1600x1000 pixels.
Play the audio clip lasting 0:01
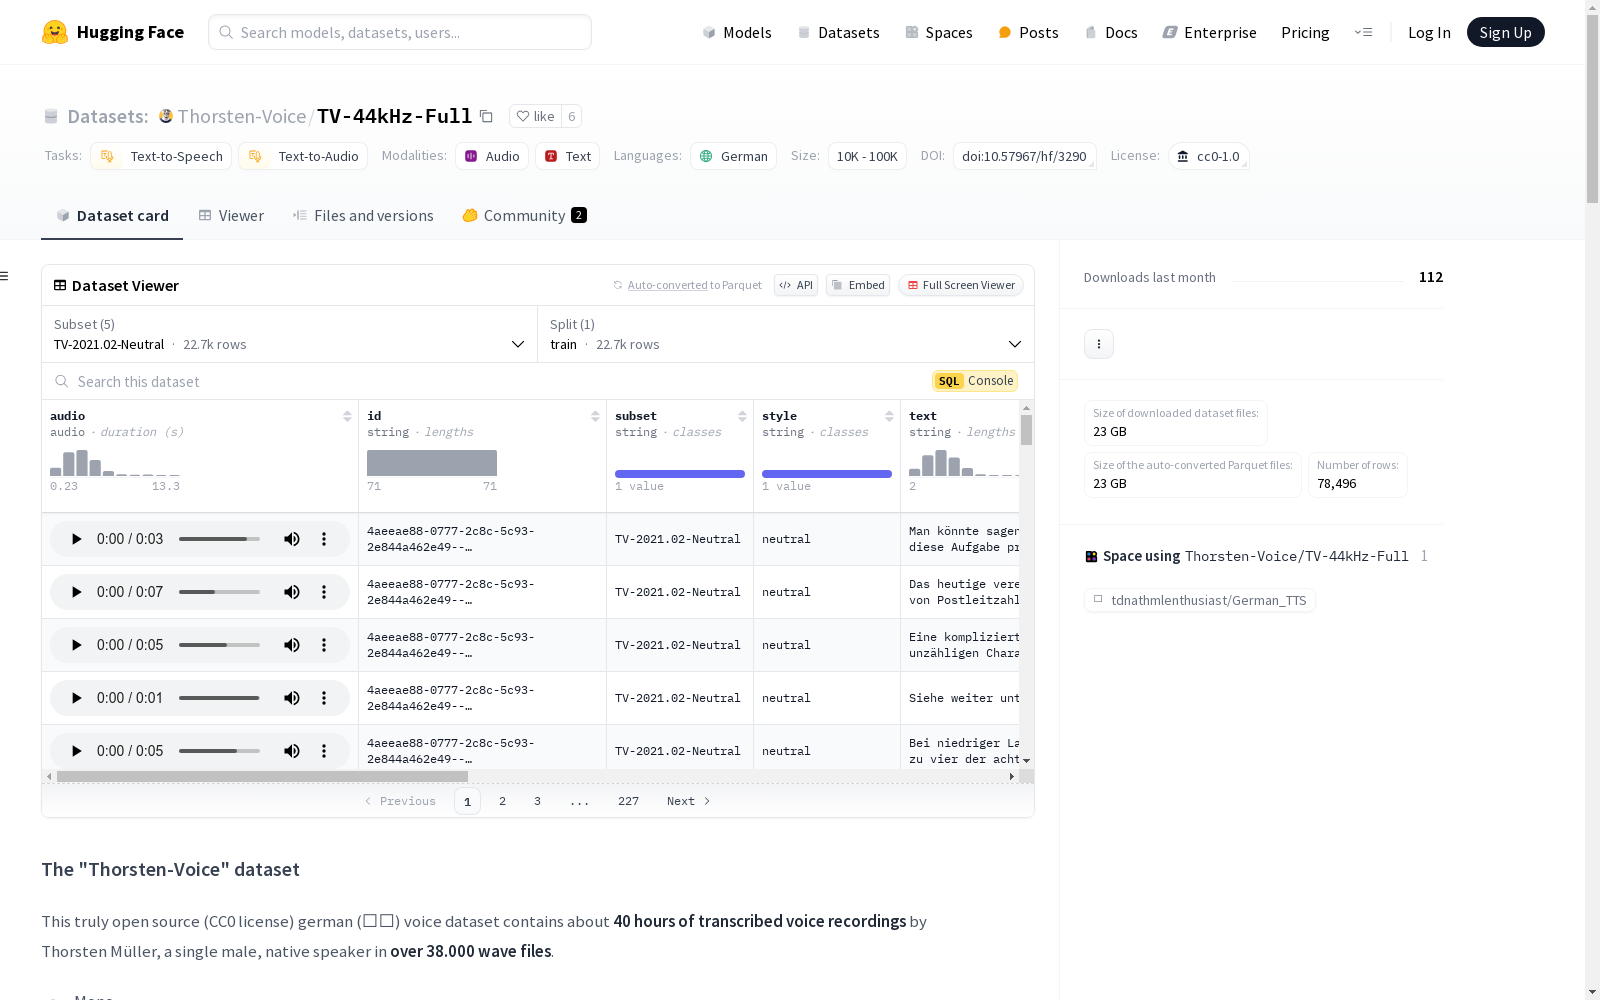pyautogui.click(x=76, y=698)
